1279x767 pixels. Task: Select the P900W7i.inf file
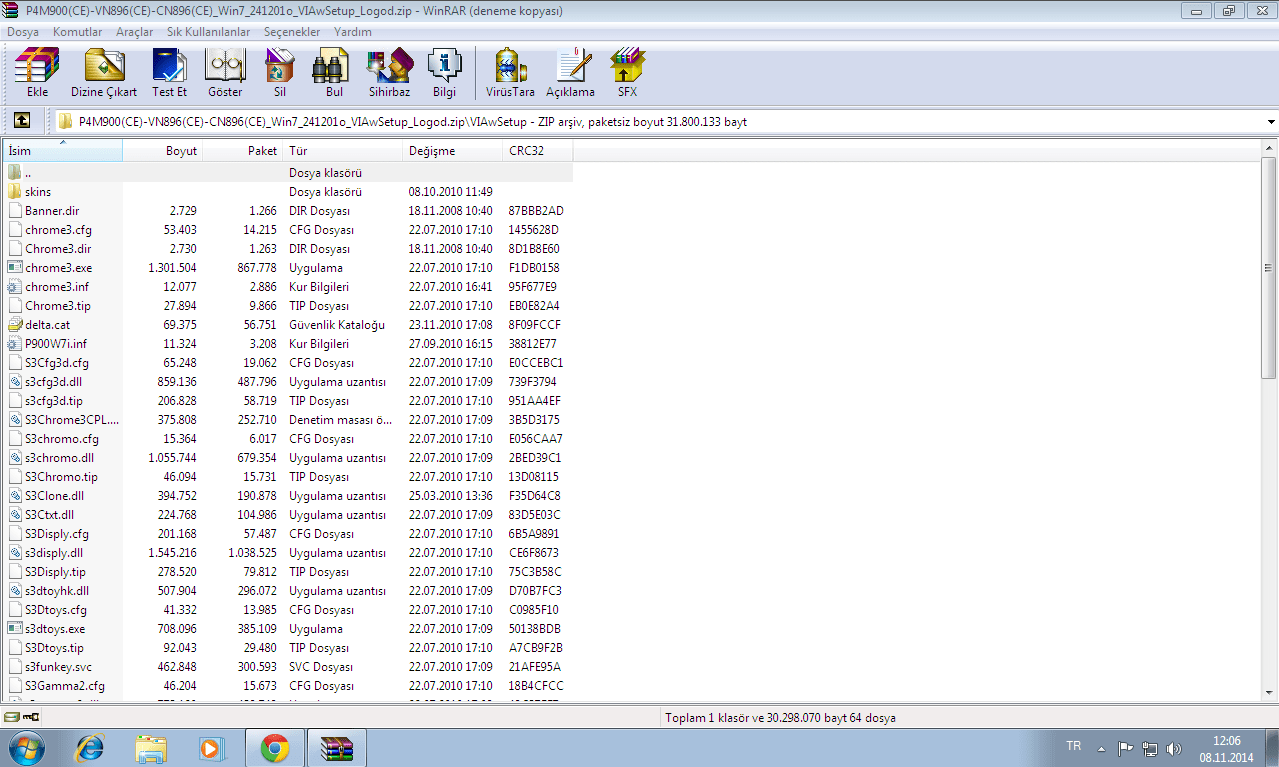click(x=55, y=344)
